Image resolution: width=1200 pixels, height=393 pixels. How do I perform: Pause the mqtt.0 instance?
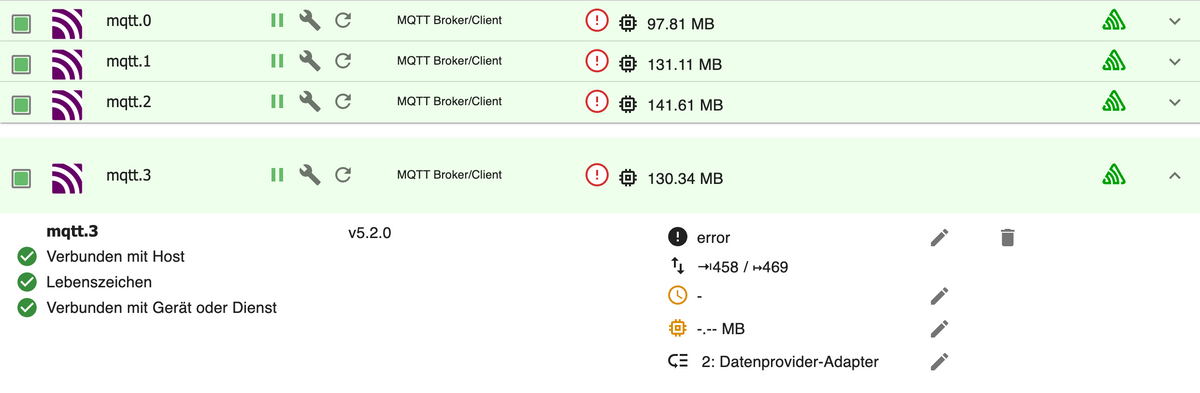(x=278, y=20)
